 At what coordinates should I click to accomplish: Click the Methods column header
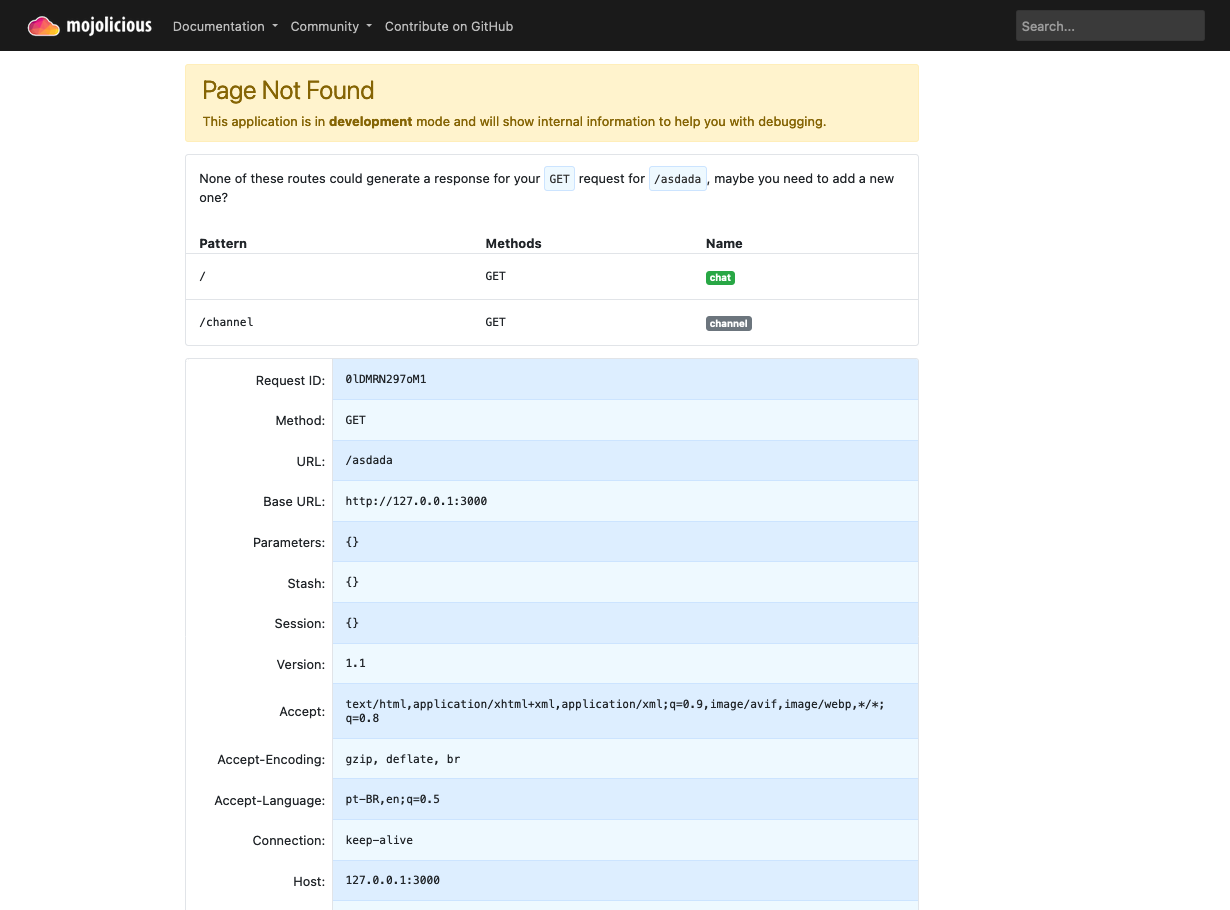tap(513, 243)
